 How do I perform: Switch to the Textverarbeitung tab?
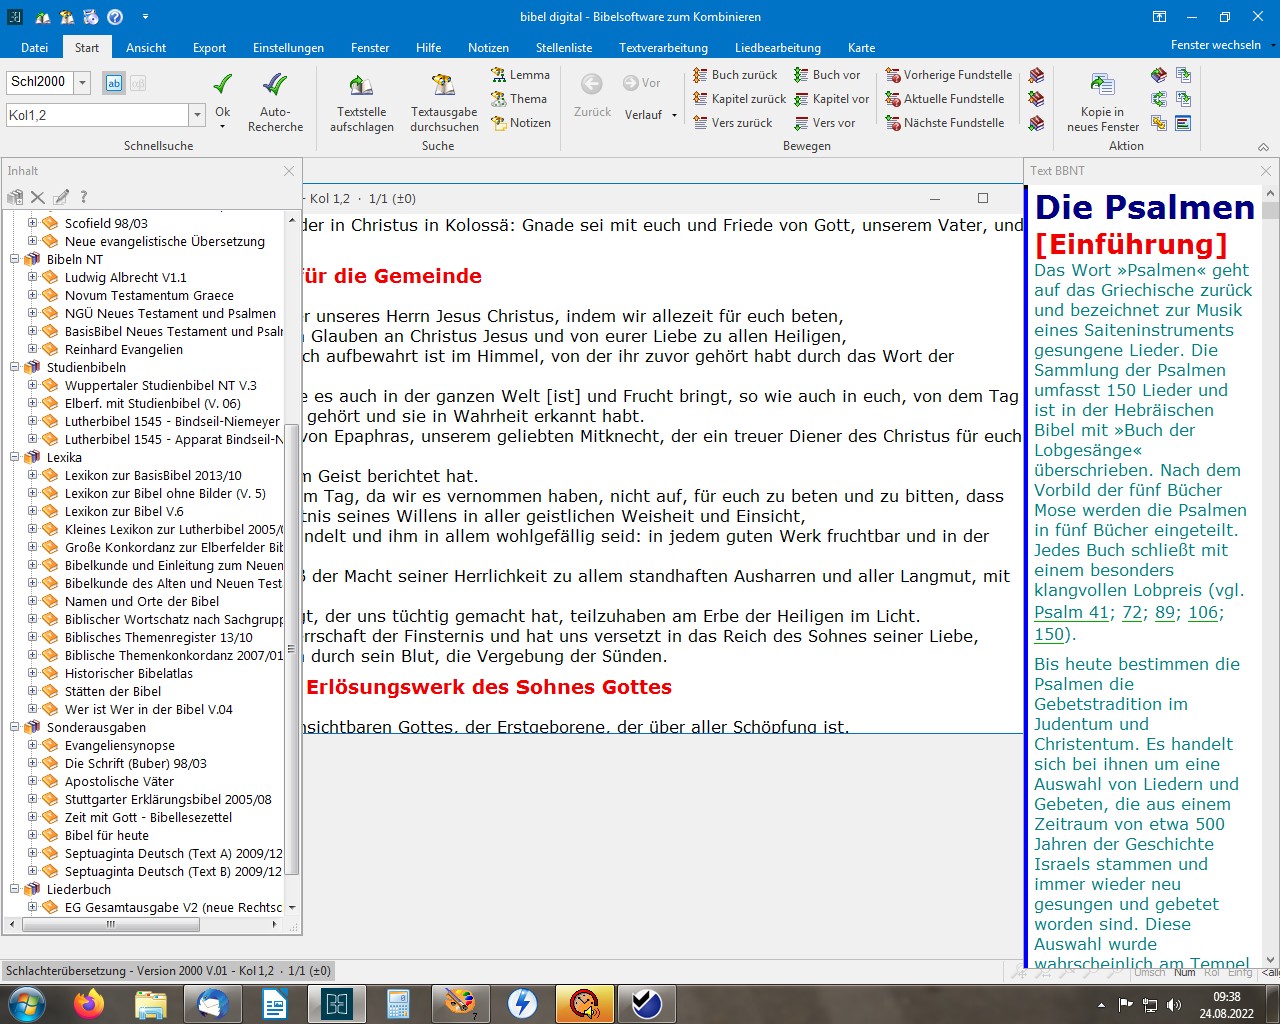pyautogui.click(x=663, y=48)
